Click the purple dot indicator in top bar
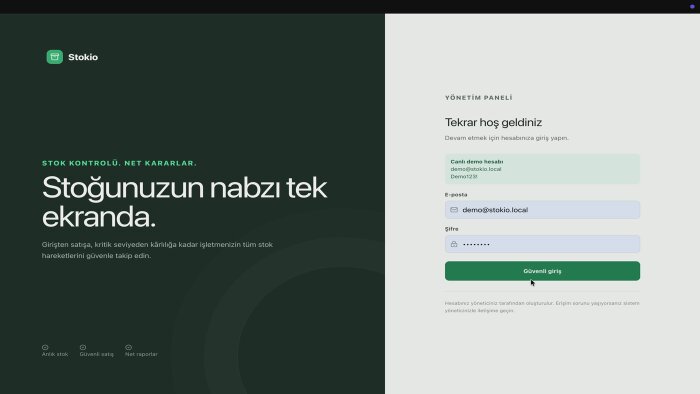The height and width of the screenshot is (394, 700). (692, 7)
